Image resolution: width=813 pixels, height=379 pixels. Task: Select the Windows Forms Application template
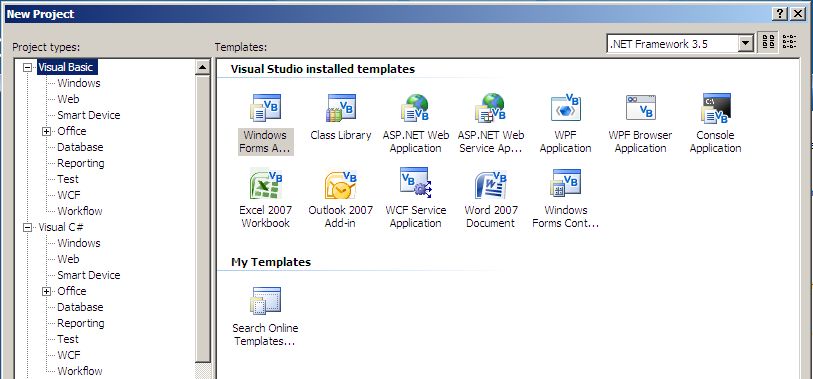(x=265, y=123)
